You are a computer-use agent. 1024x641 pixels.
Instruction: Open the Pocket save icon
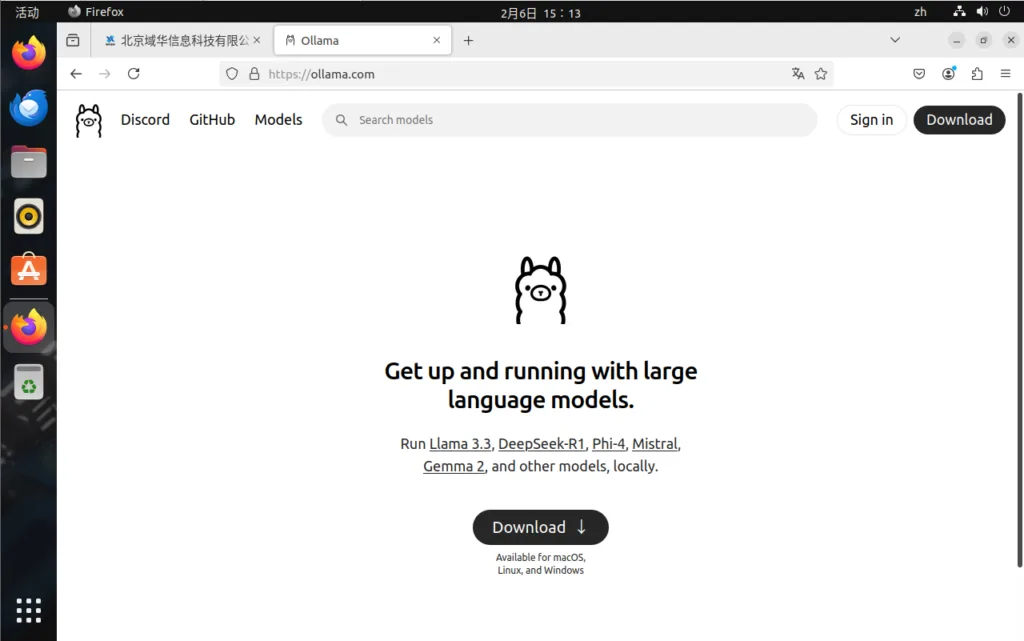coord(919,74)
